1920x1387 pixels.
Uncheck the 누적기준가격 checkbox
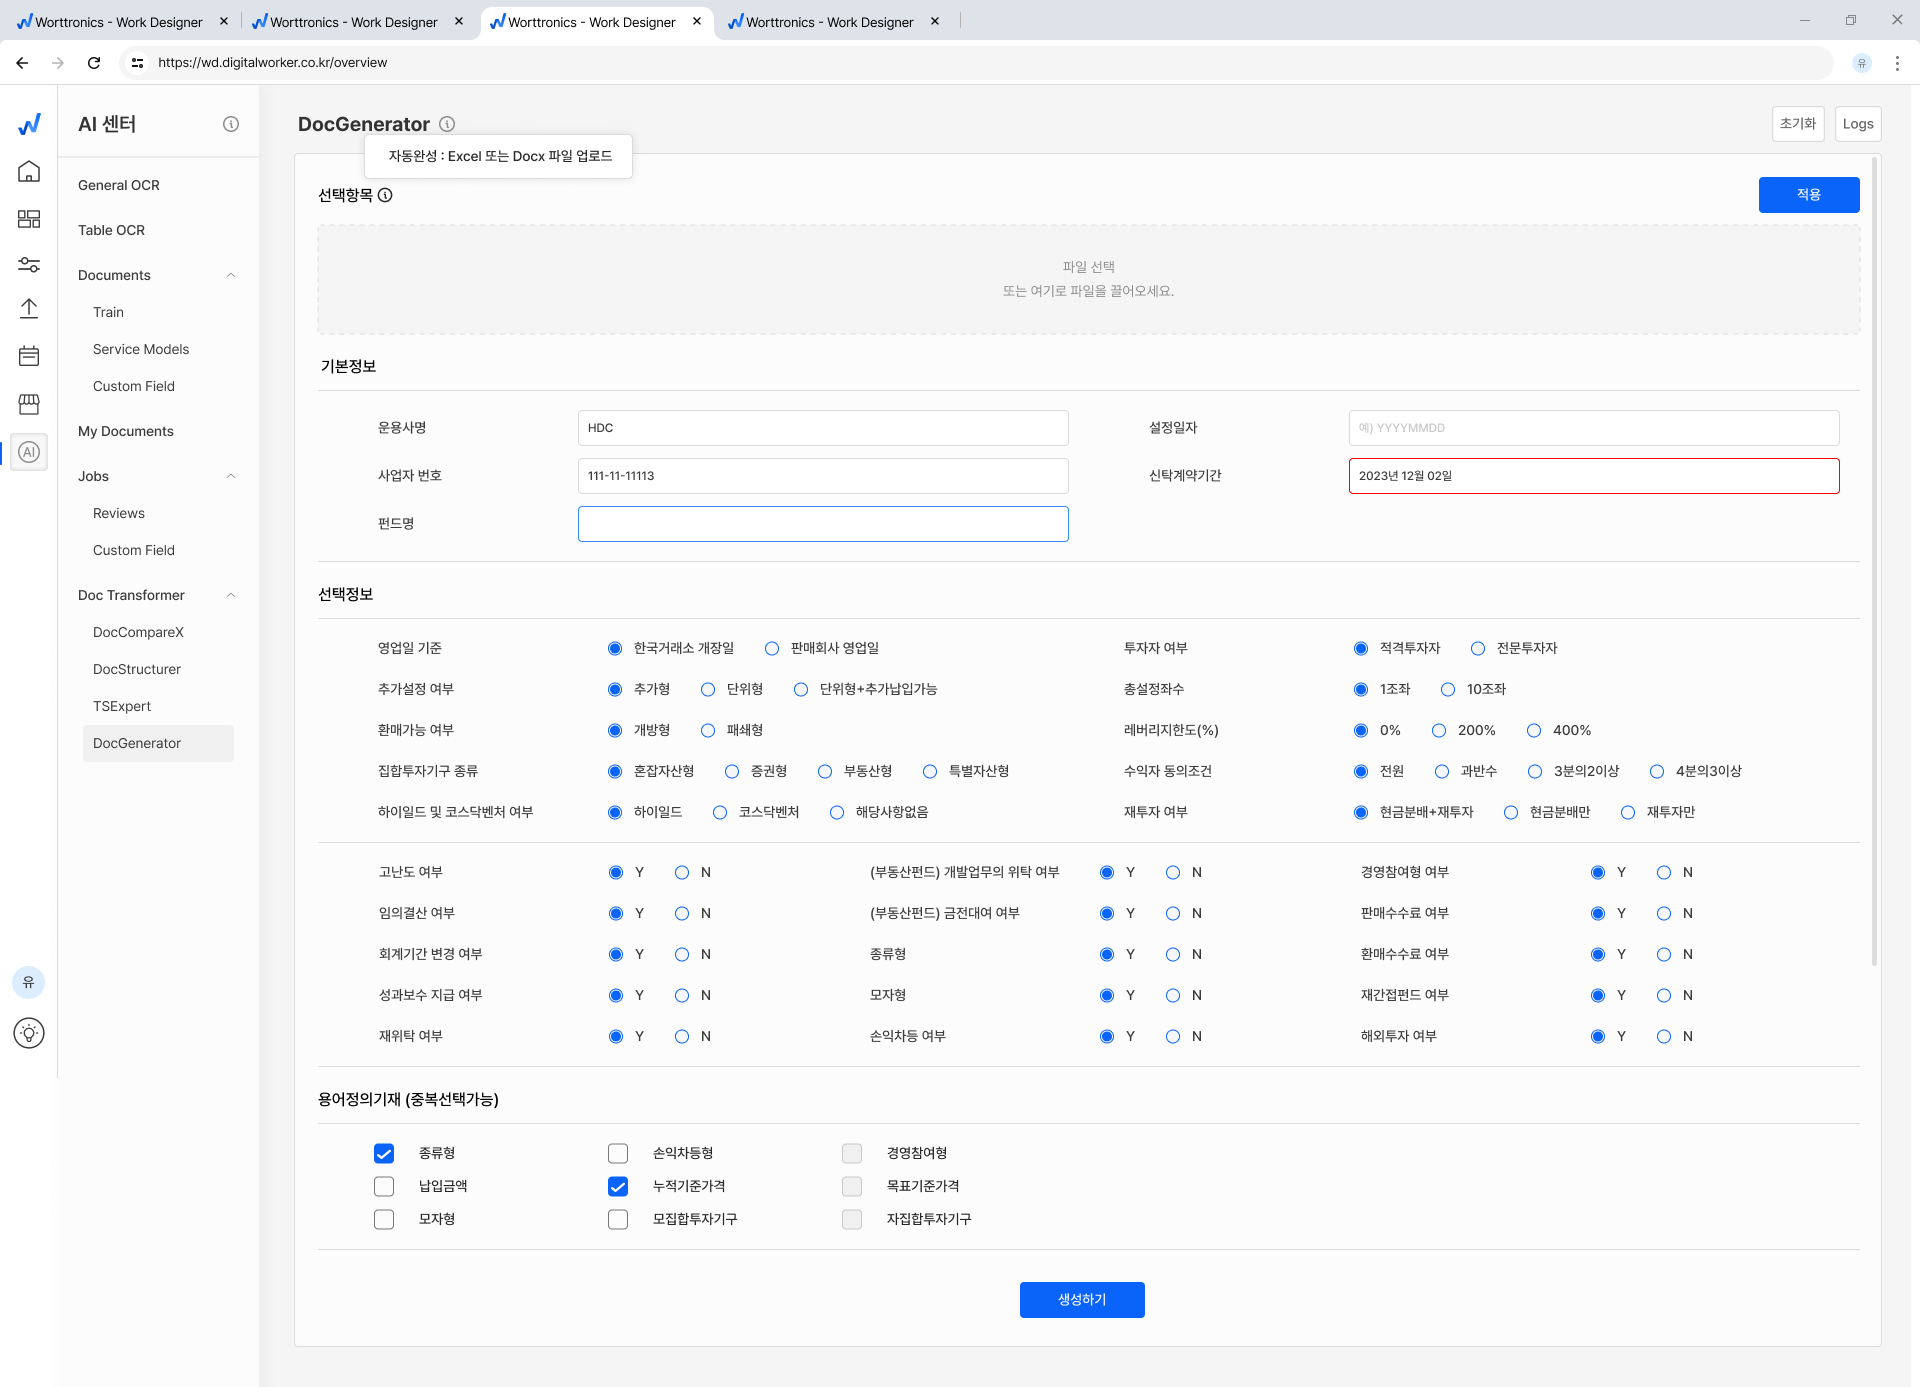pos(618,1186)
